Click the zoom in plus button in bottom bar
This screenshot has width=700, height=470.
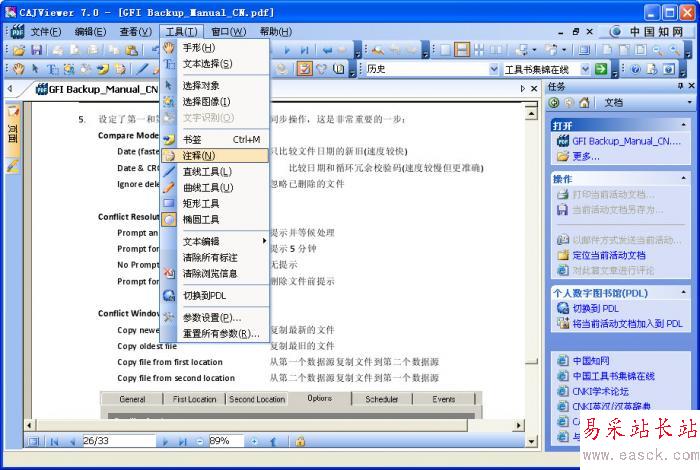tap(254, 441)
